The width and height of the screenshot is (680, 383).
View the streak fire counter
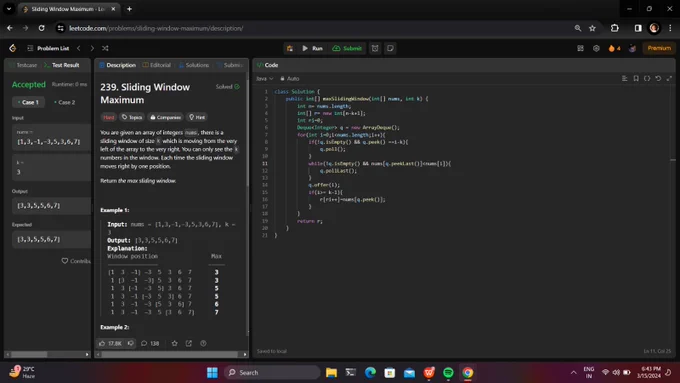(614, 48)
